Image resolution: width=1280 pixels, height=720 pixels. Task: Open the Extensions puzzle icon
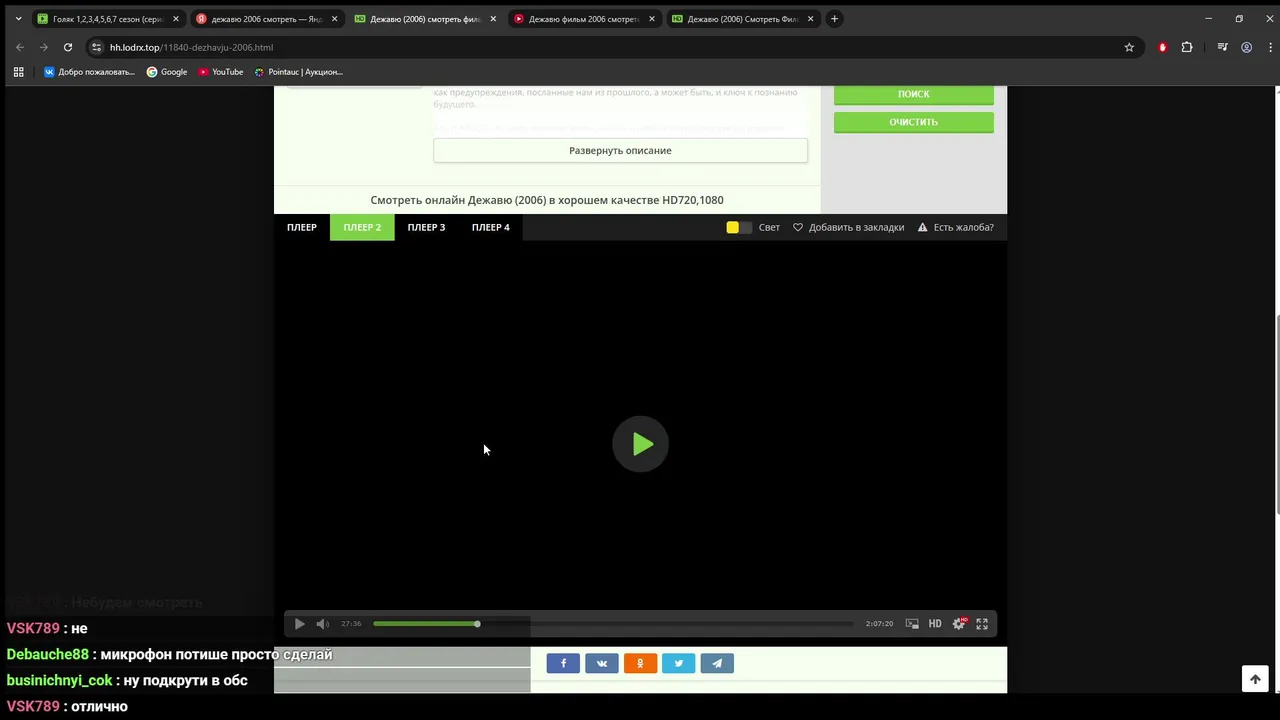pos(1187,47)
